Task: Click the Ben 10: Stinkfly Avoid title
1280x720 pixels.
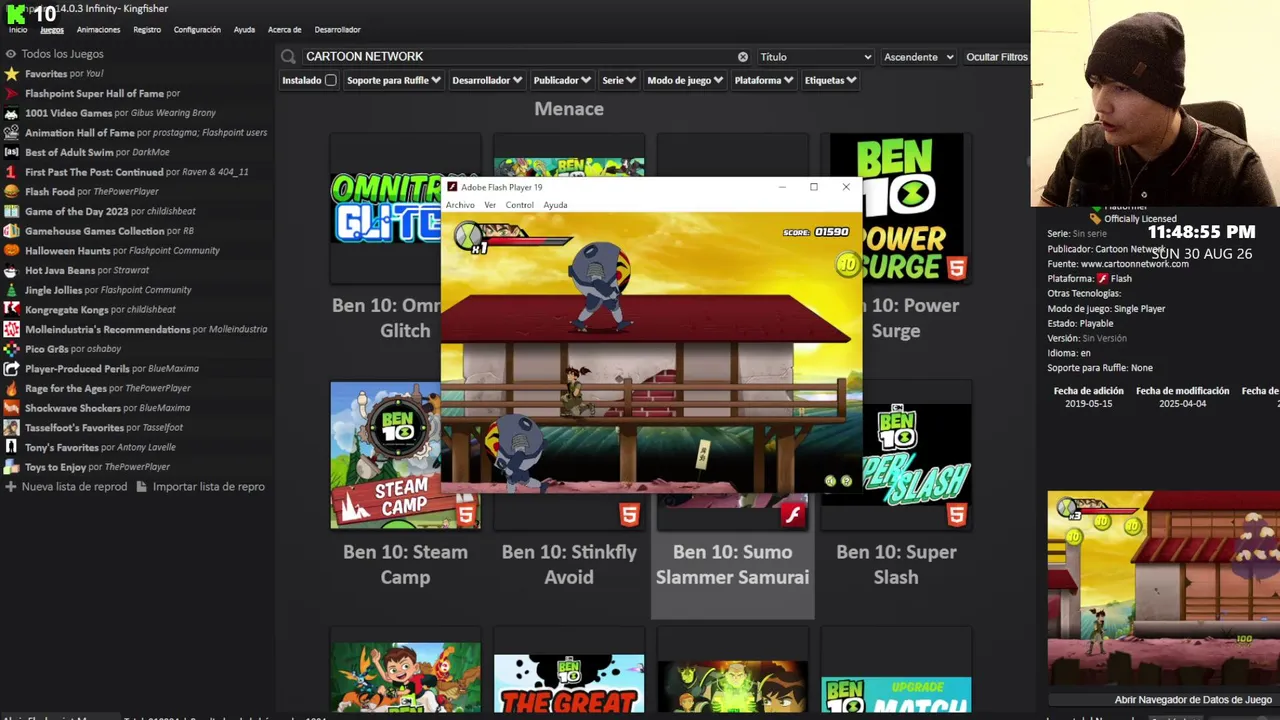Action: click(569, 565)
